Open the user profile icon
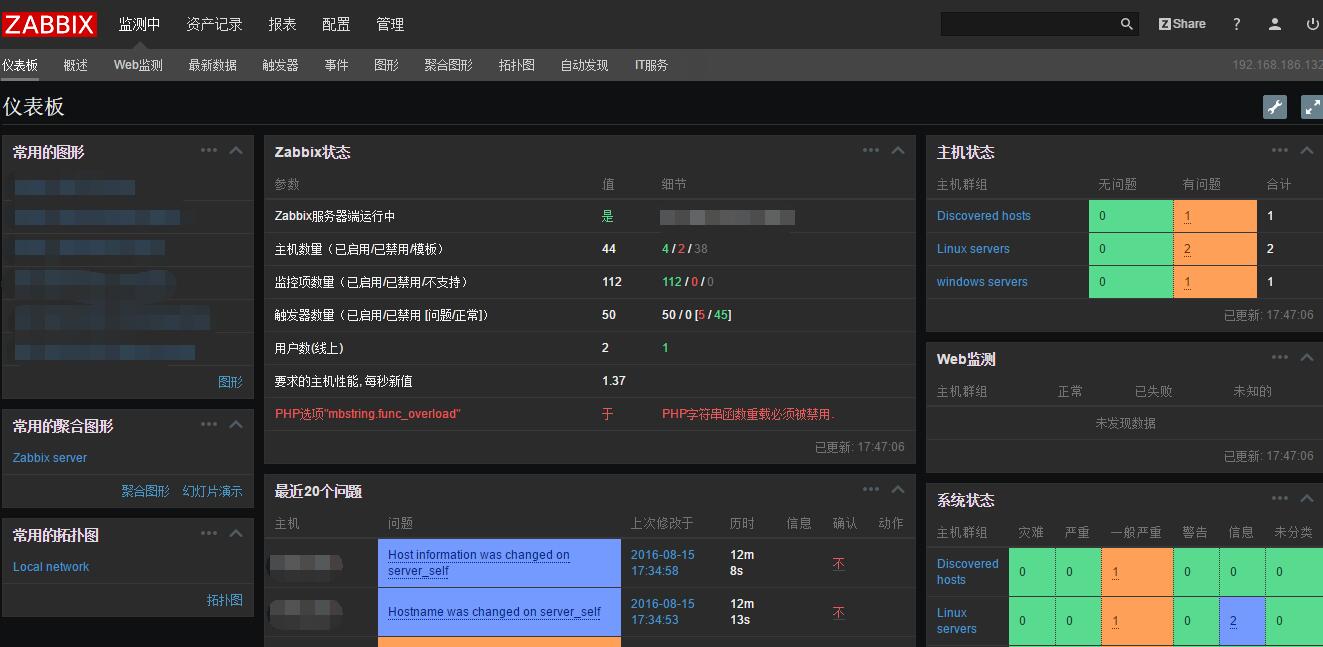This screenshot has height=647, width=1323. 1275,24
